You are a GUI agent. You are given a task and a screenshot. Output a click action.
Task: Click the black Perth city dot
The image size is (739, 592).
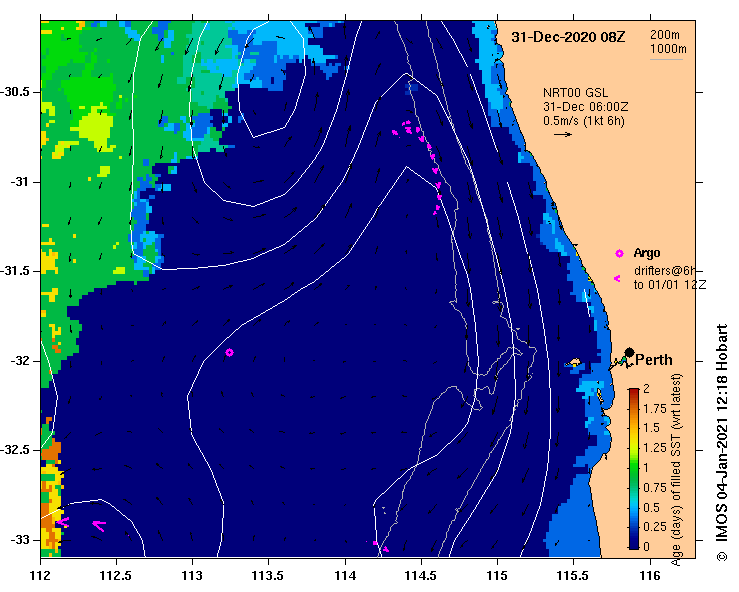click(629, 352)
